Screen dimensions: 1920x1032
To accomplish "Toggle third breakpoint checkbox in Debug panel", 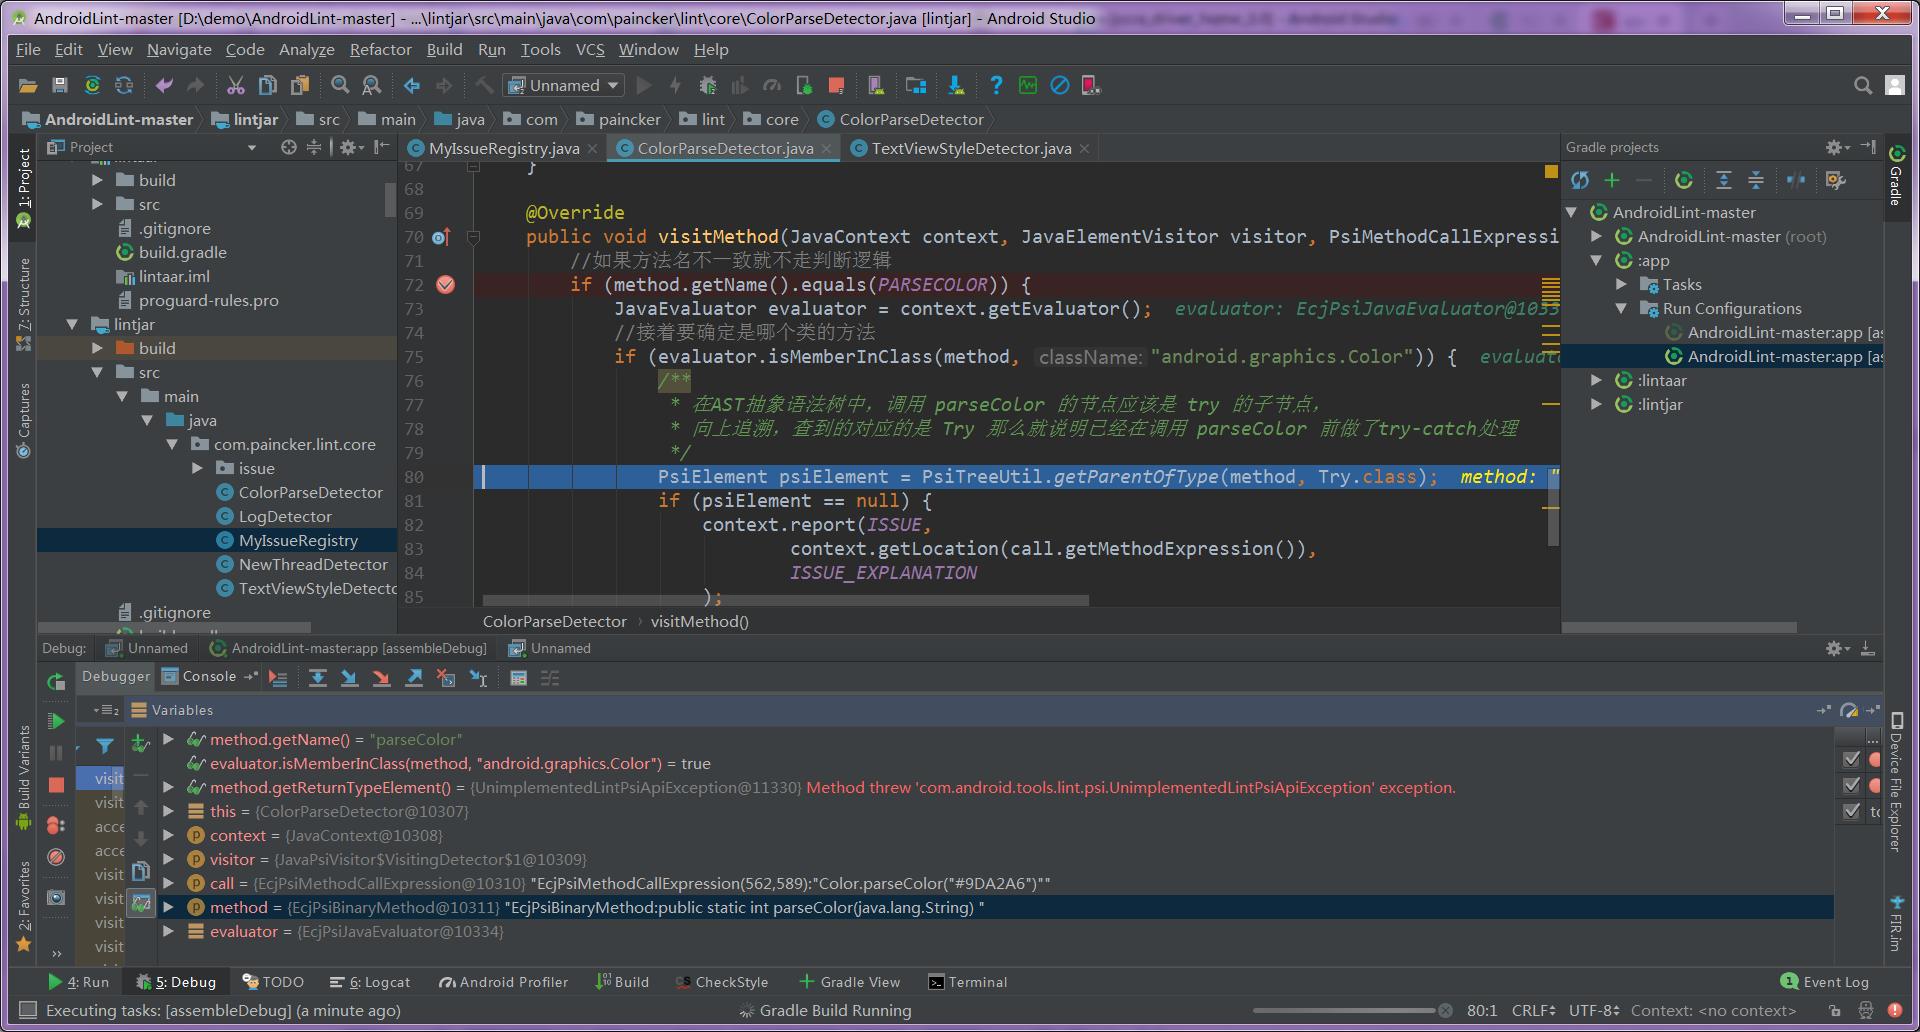I will 1851,812.
